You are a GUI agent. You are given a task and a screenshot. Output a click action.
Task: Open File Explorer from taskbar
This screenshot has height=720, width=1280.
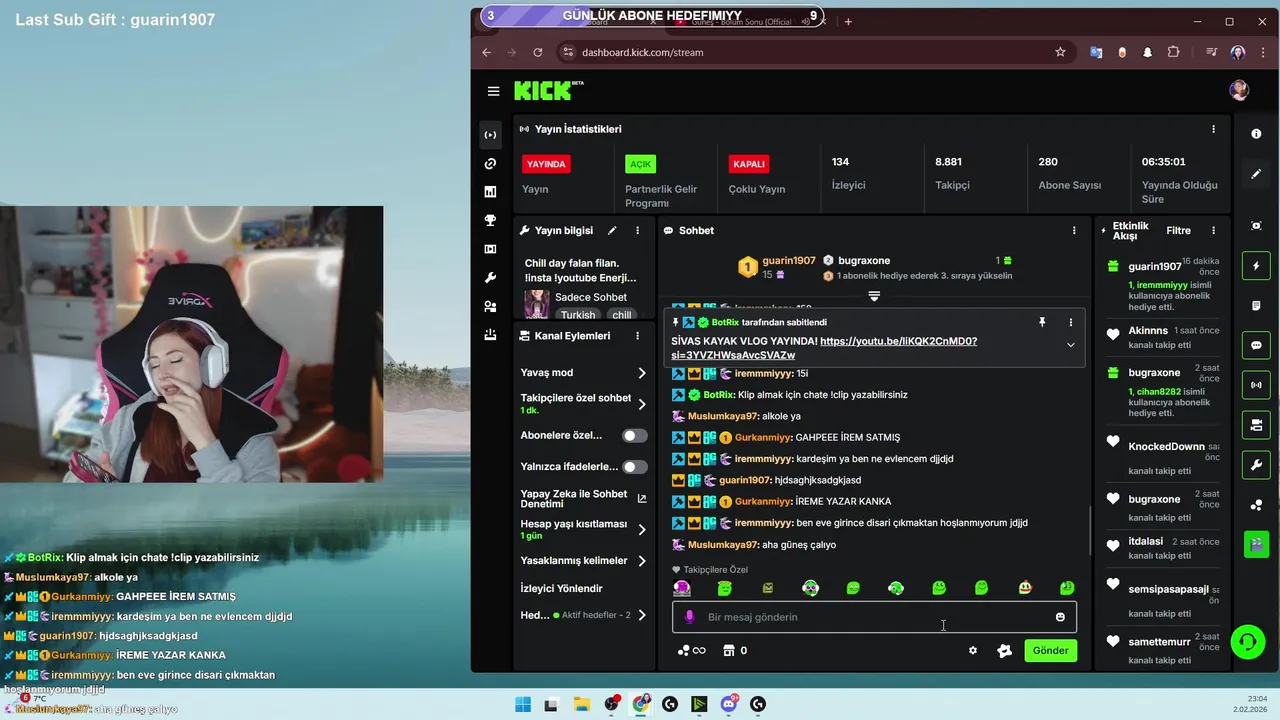581,704
